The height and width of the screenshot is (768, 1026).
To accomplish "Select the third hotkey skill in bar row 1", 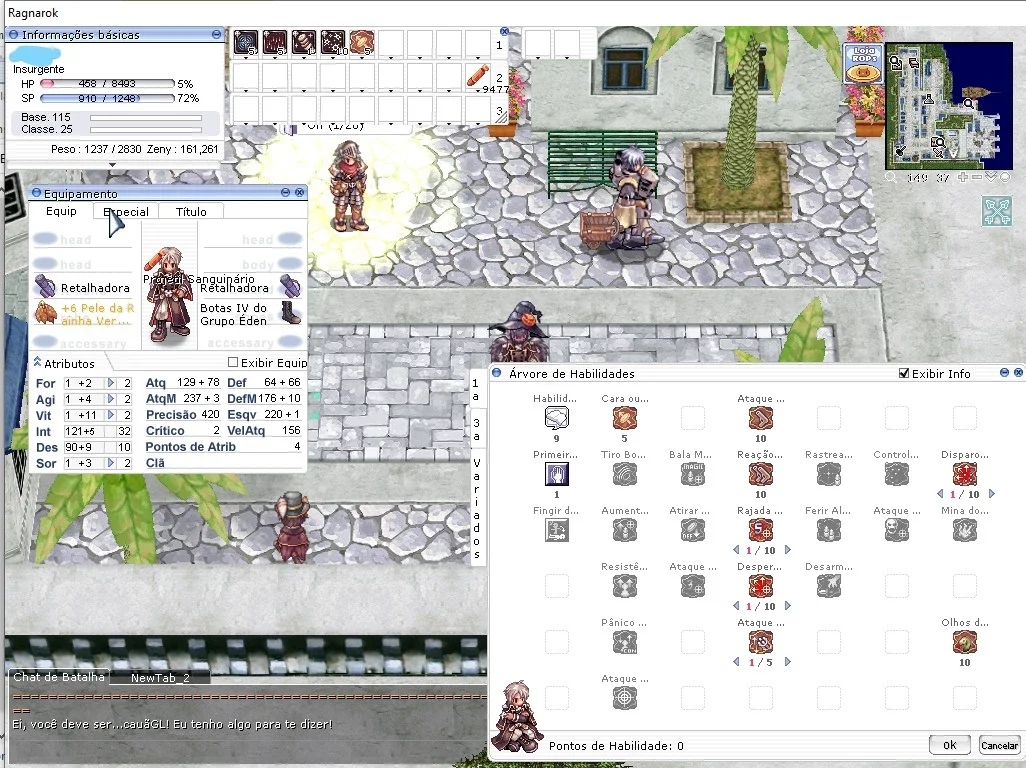I will pos(304,43).
